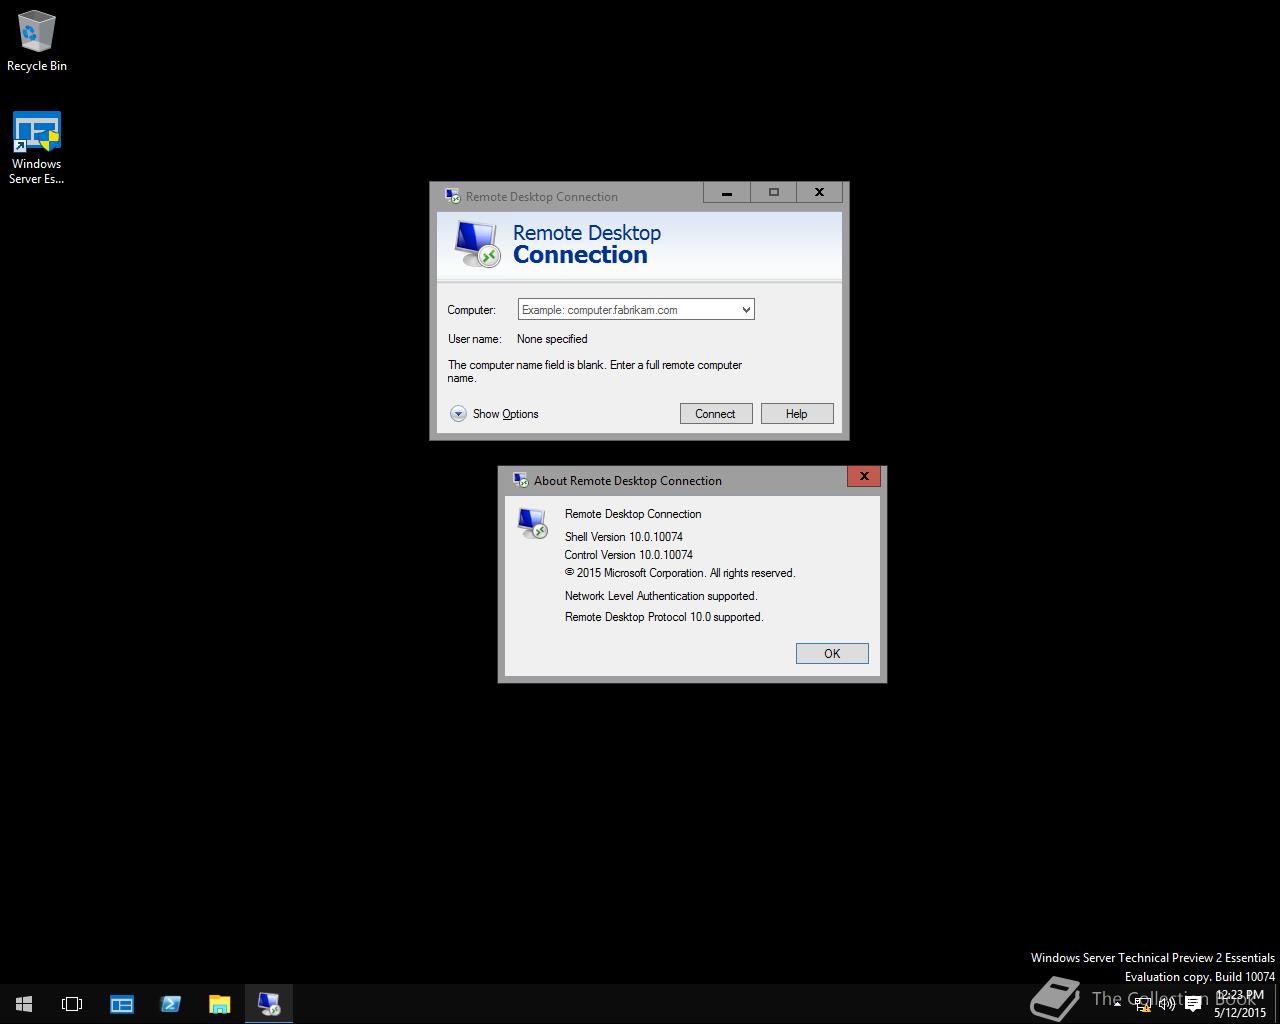
Task: Open the taskbar clock and date
Action: click(1240, 1004)
